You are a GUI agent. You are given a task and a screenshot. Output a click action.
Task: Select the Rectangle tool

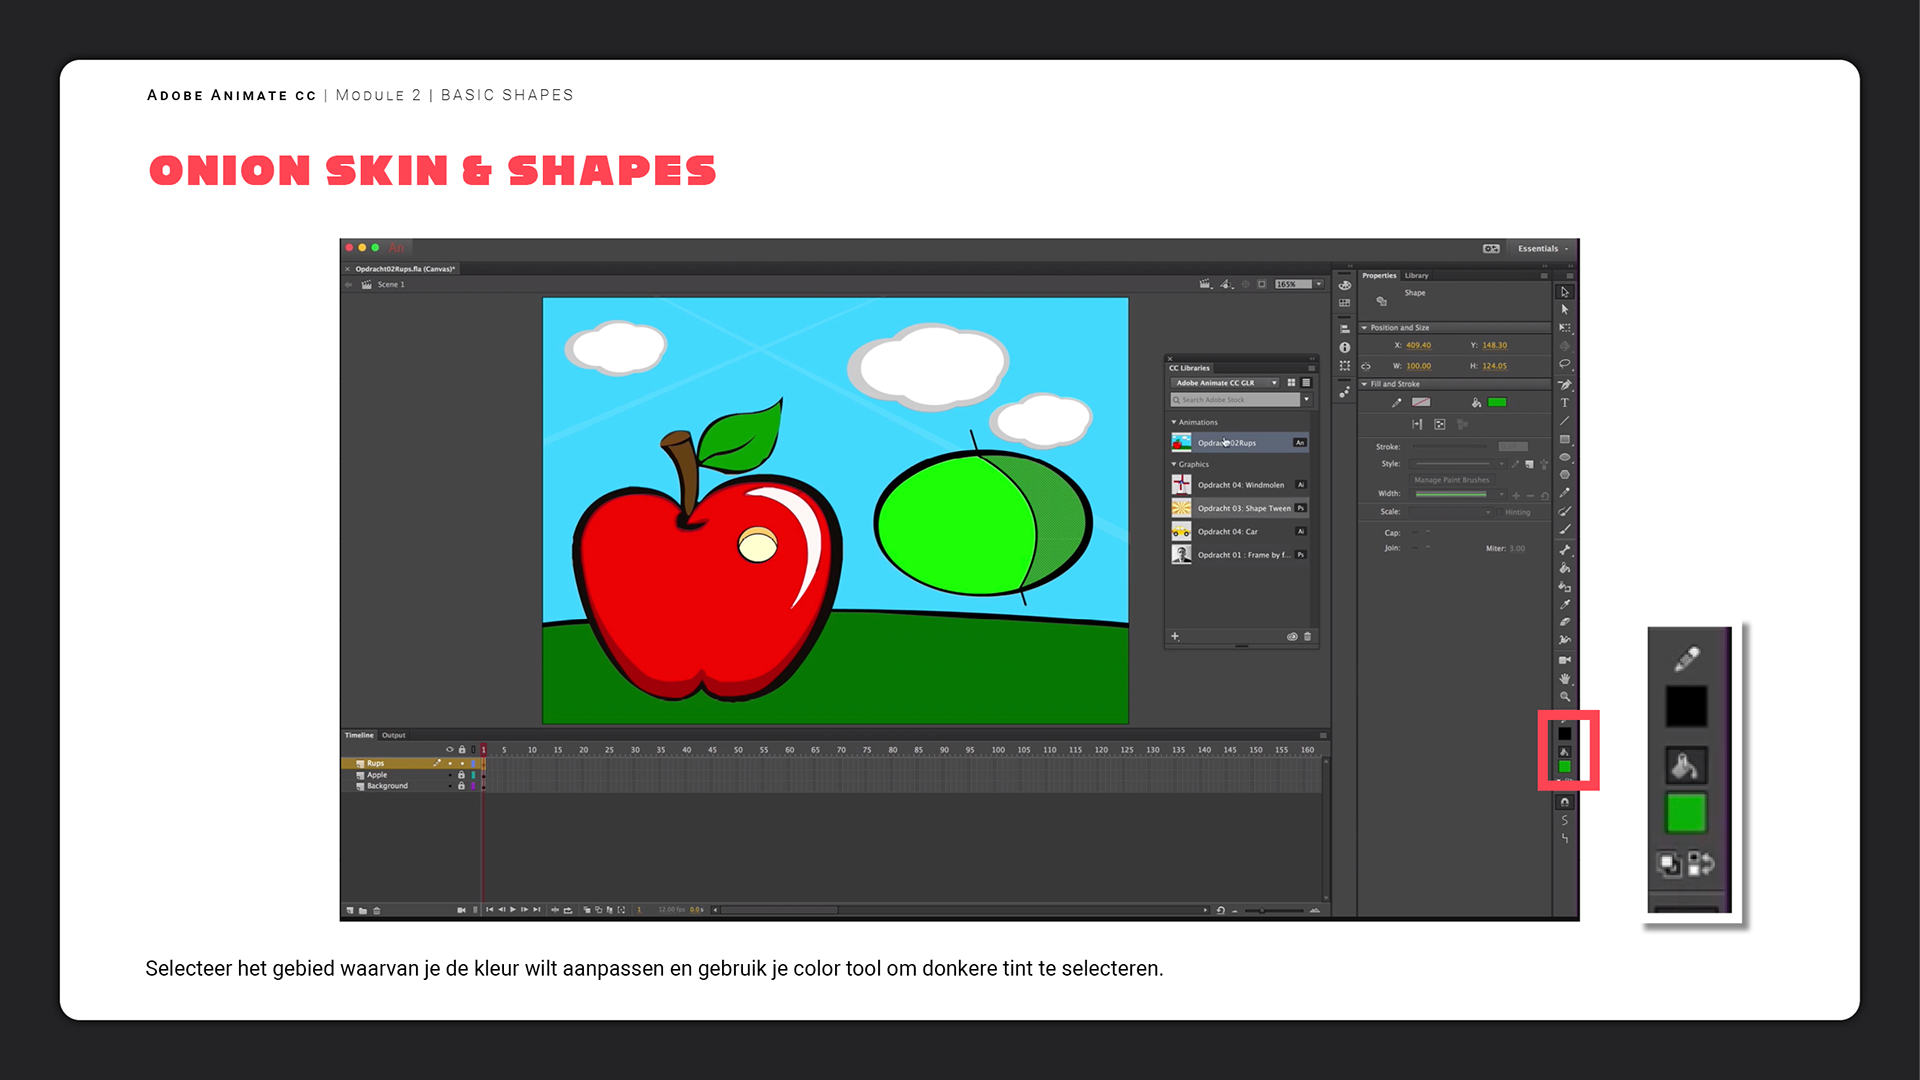coord(1565,440)
